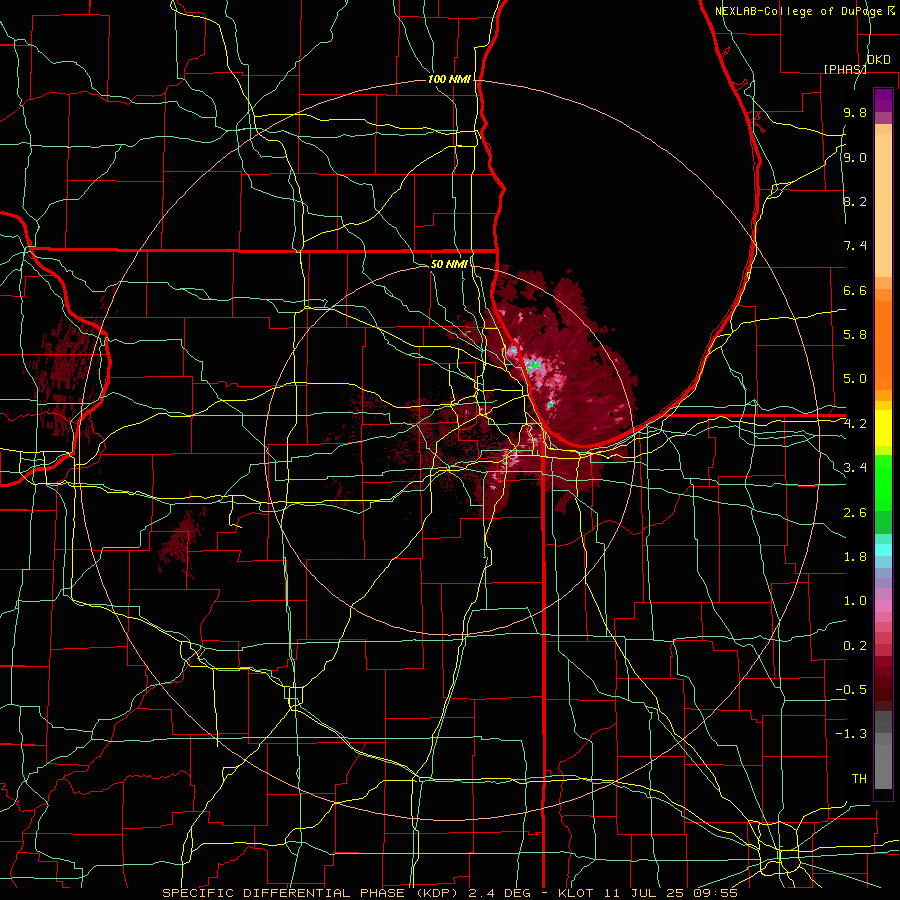Pick the yellow color bar segment near 4.2

pyautogui.click(x=883, y=428)
